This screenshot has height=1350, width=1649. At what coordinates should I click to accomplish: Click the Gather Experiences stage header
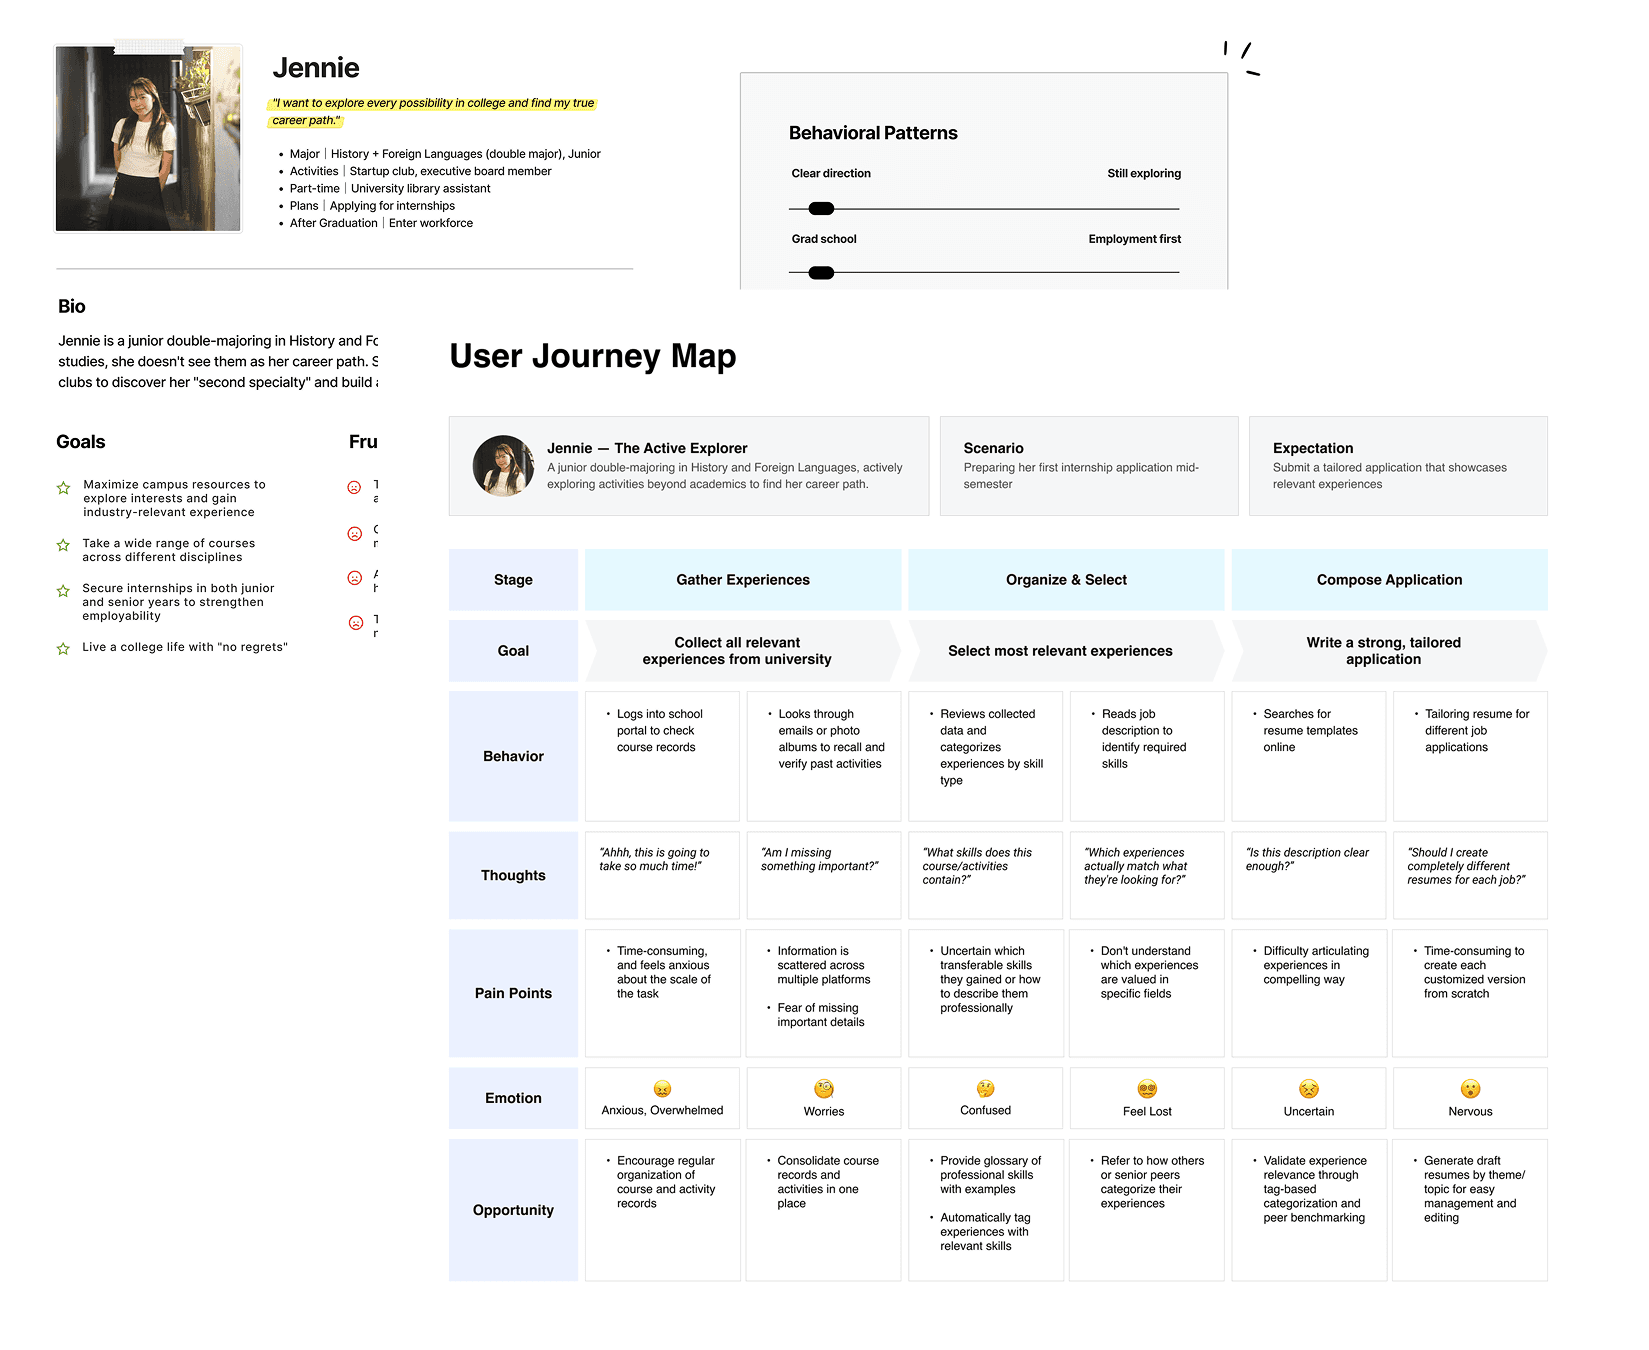(743, 580)
